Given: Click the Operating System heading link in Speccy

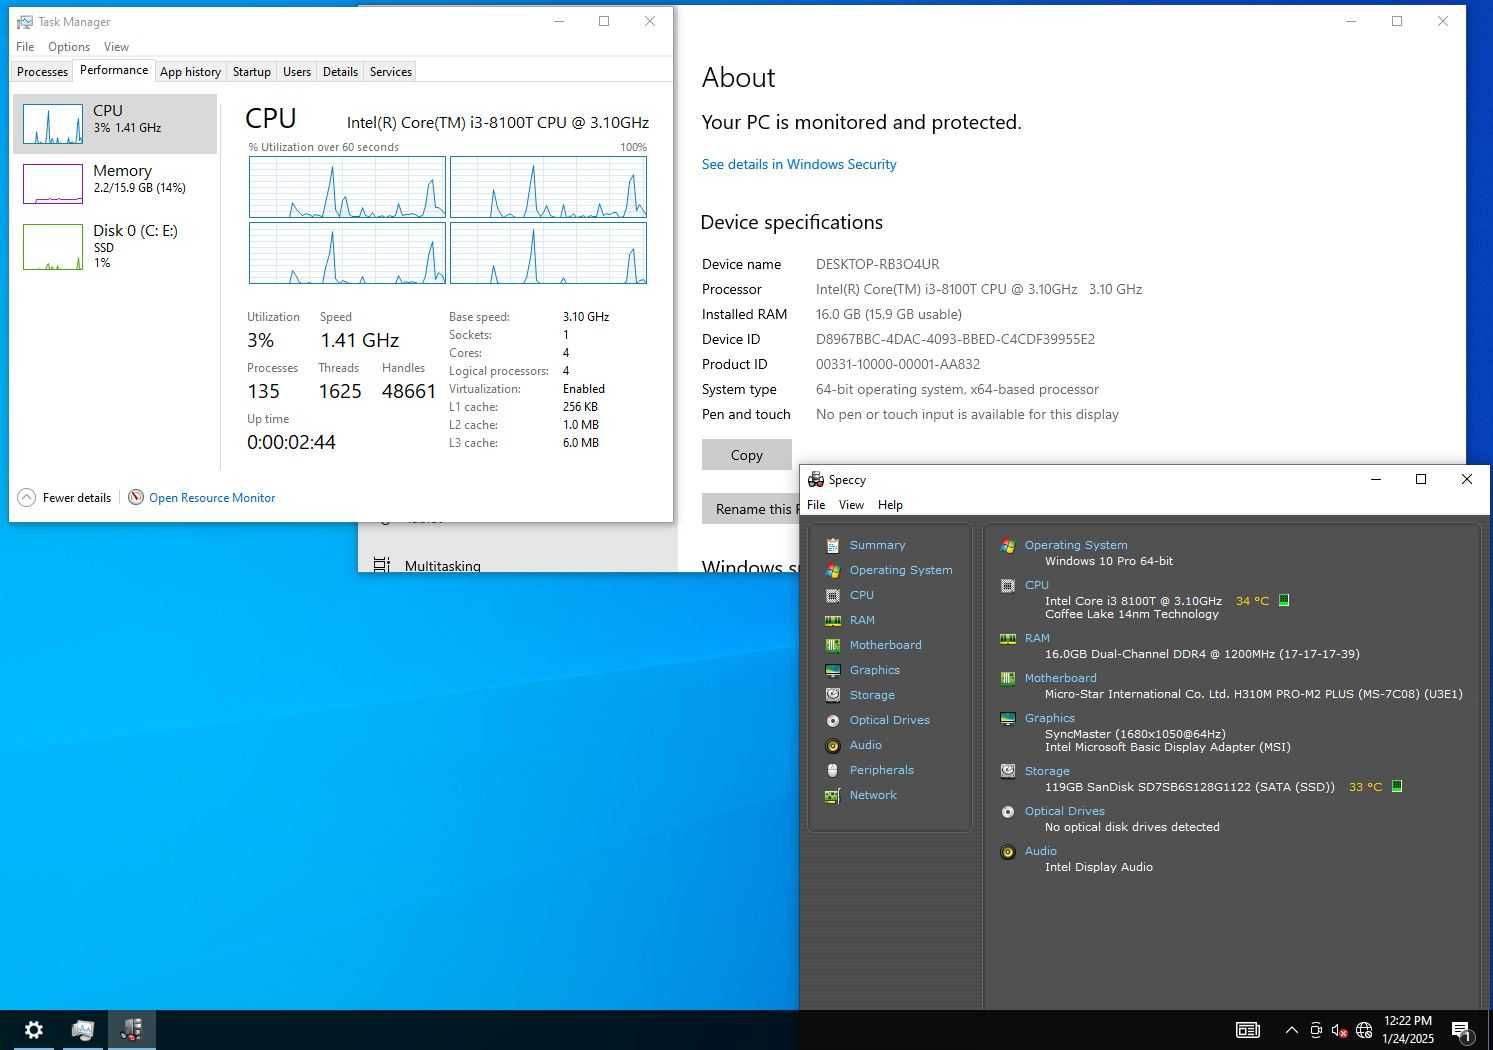Looking at the screenshot, I should click(x=1075, y=545).
